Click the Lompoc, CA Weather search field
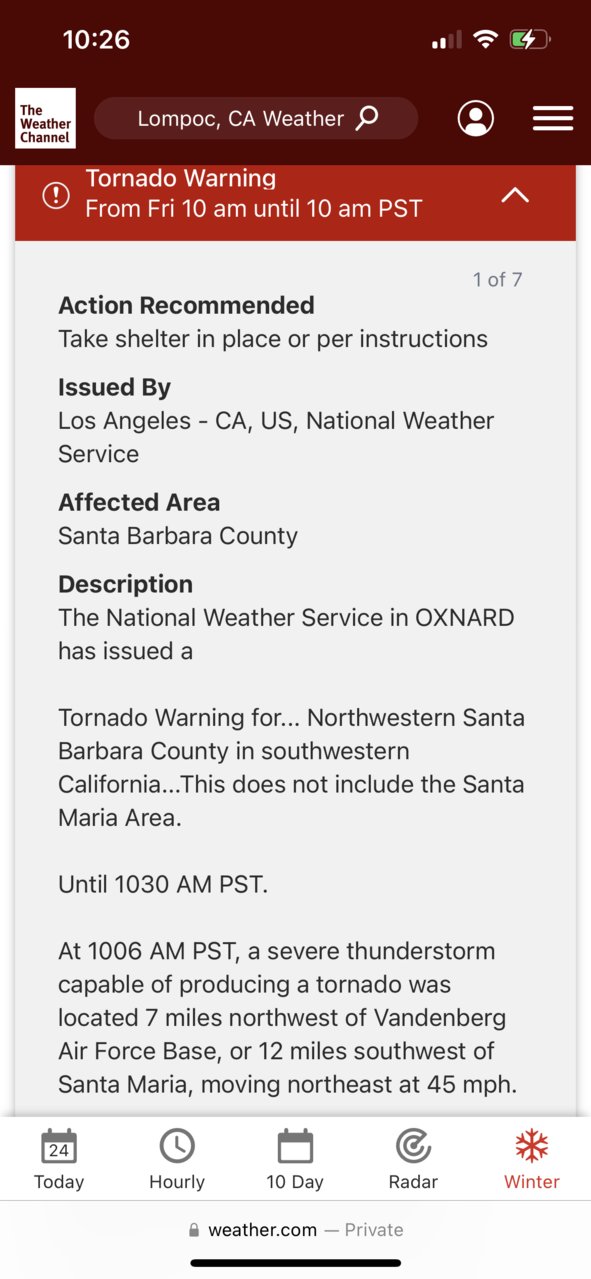 point(256,118)
